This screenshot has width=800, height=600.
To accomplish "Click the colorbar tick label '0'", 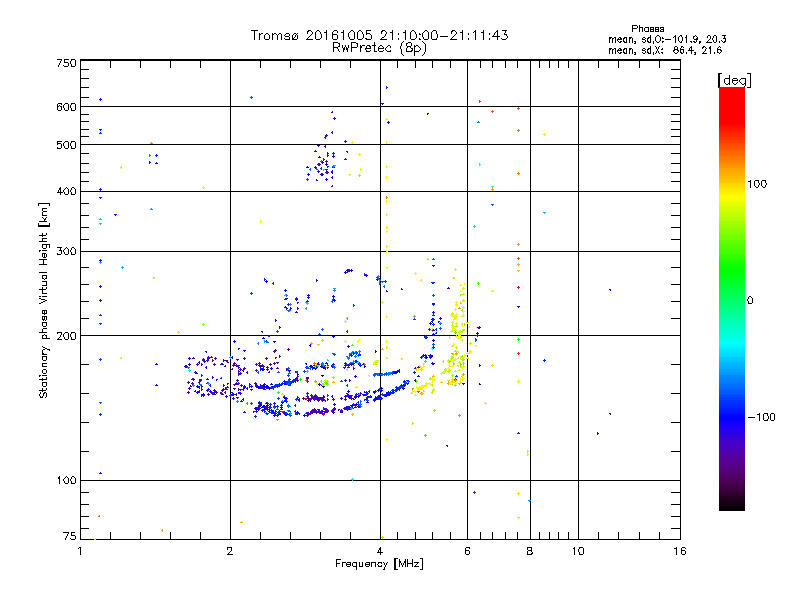I will (750, 301).
